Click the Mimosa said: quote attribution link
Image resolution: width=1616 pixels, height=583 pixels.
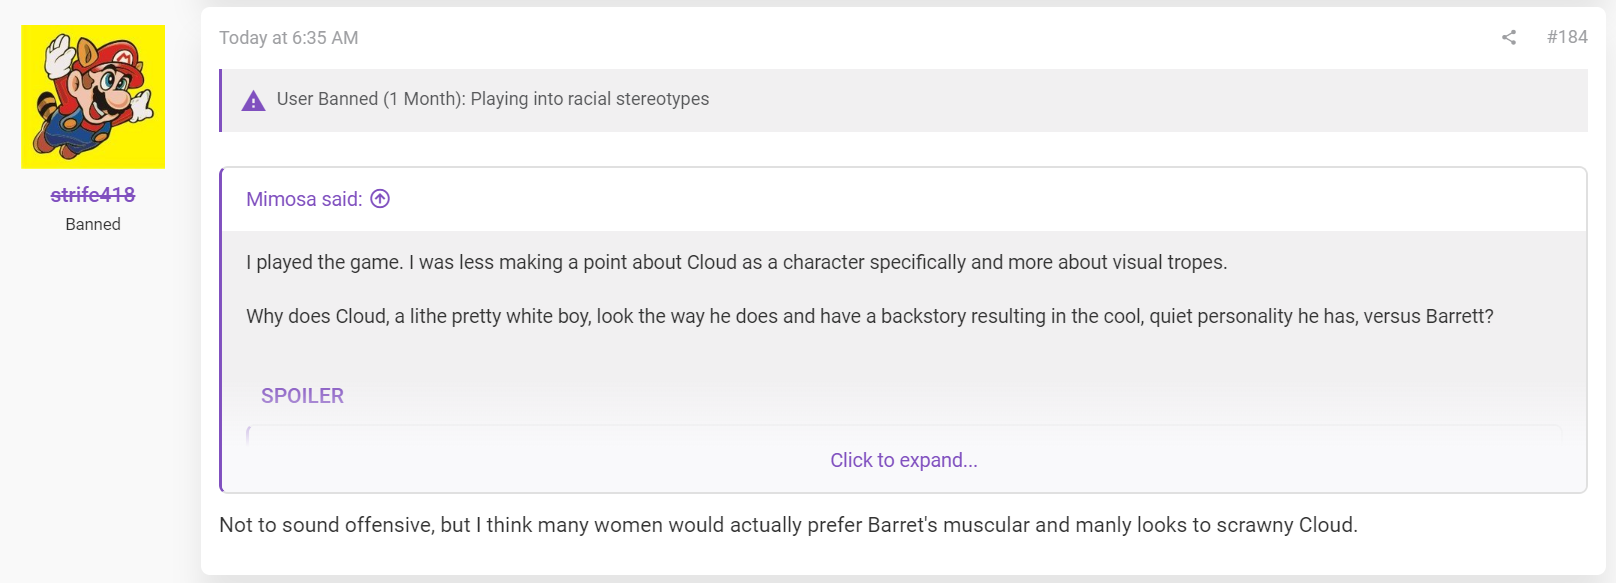click(x=304, y=199)
